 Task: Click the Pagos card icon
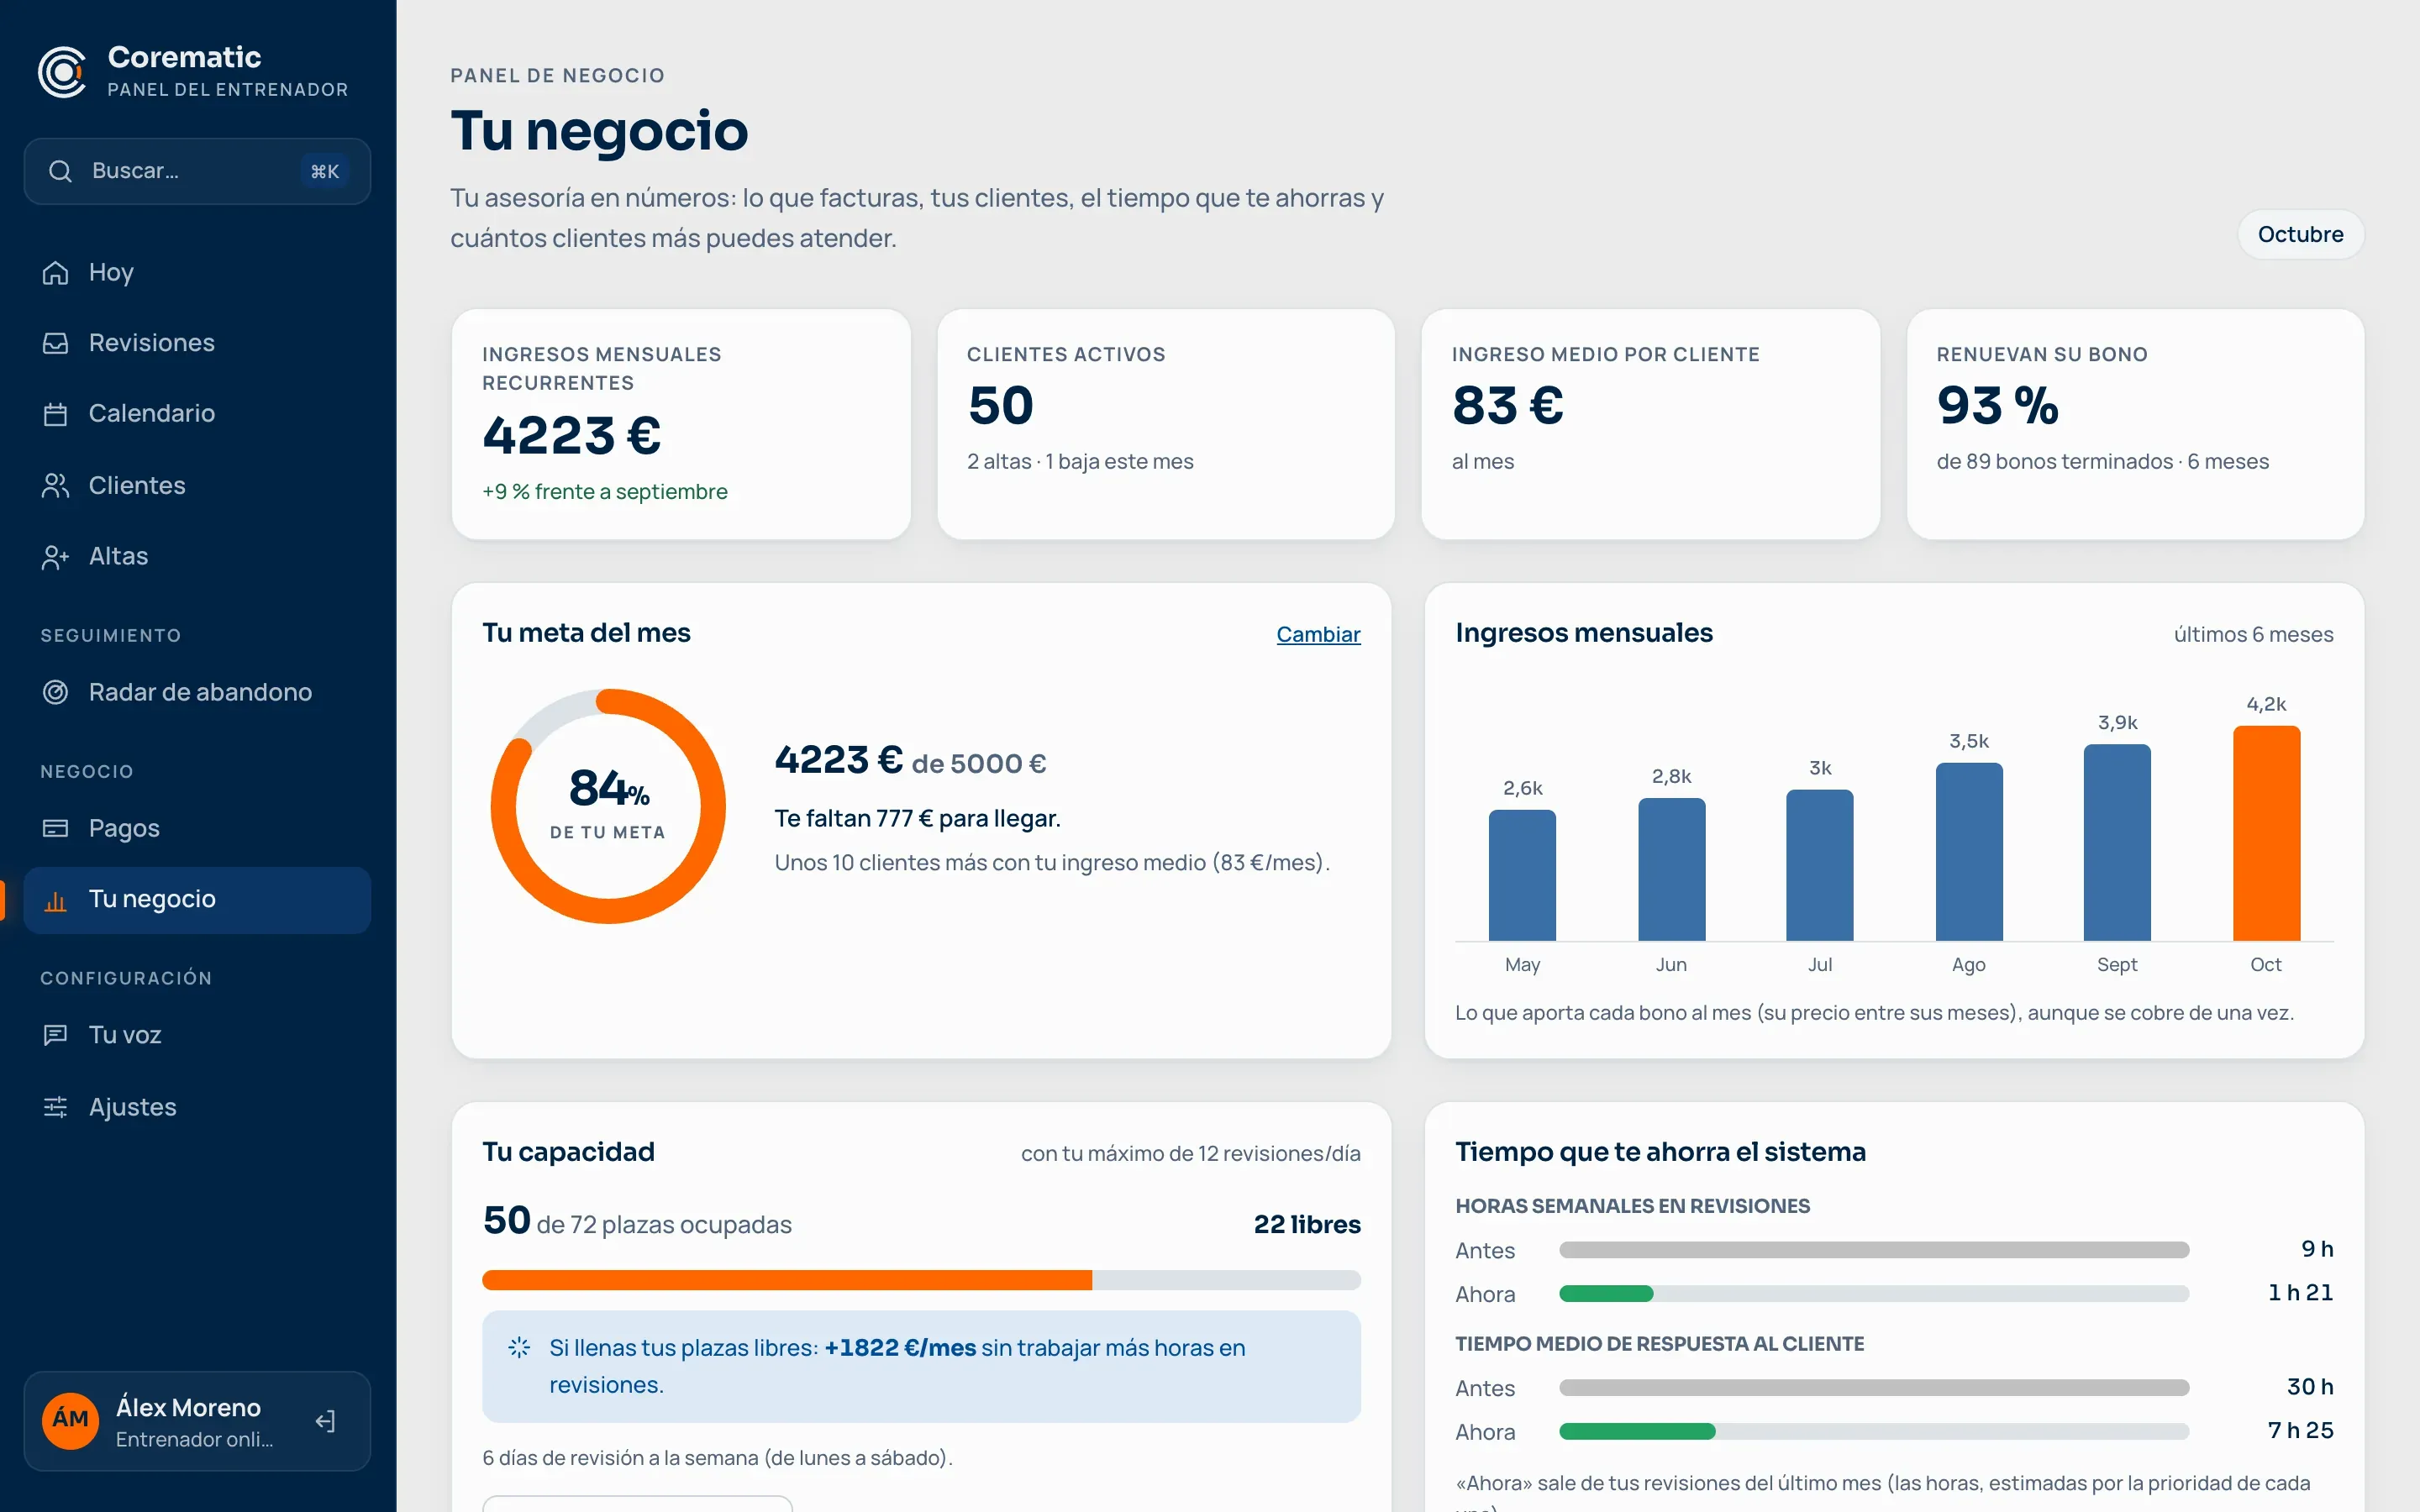[x=55, y=828]
